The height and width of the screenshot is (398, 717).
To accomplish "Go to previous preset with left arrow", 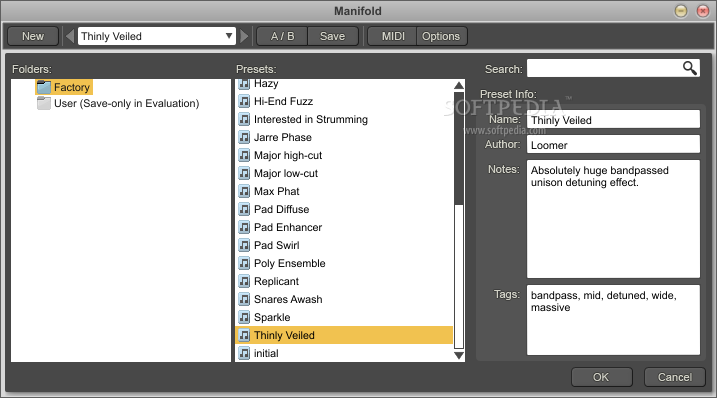I will (x=70, y=36).
